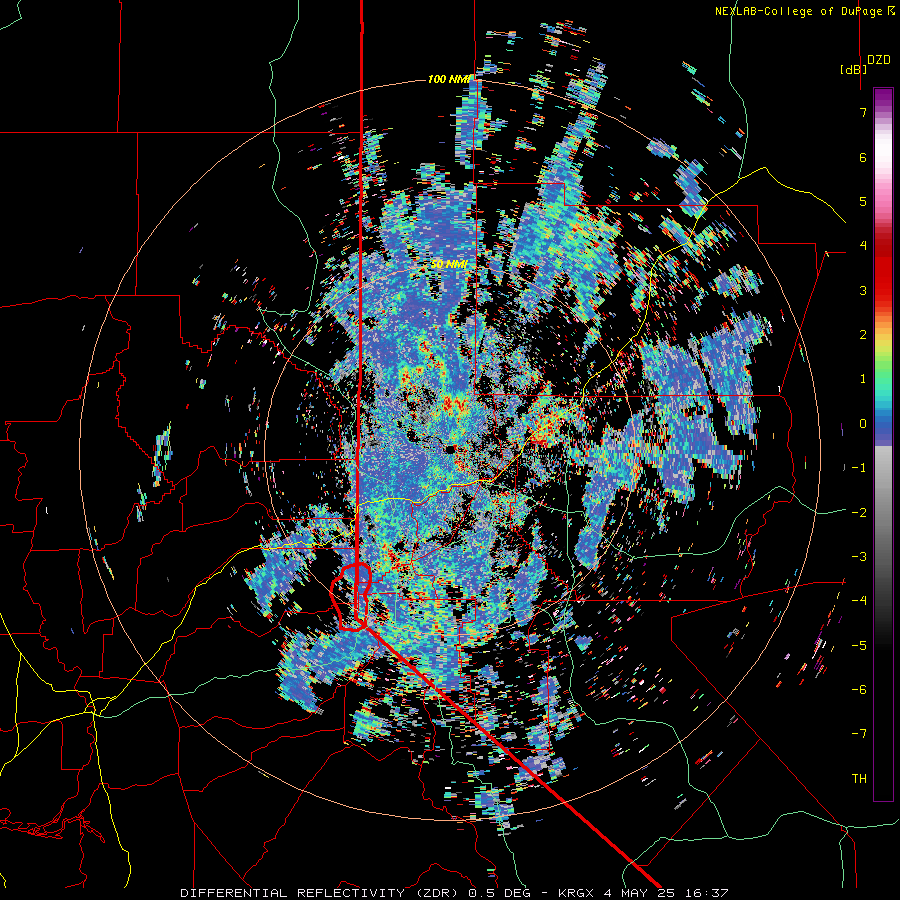Click the legend value -5
Image resolution: width=900 pixels, height=900 pixels.
[859, 645]
